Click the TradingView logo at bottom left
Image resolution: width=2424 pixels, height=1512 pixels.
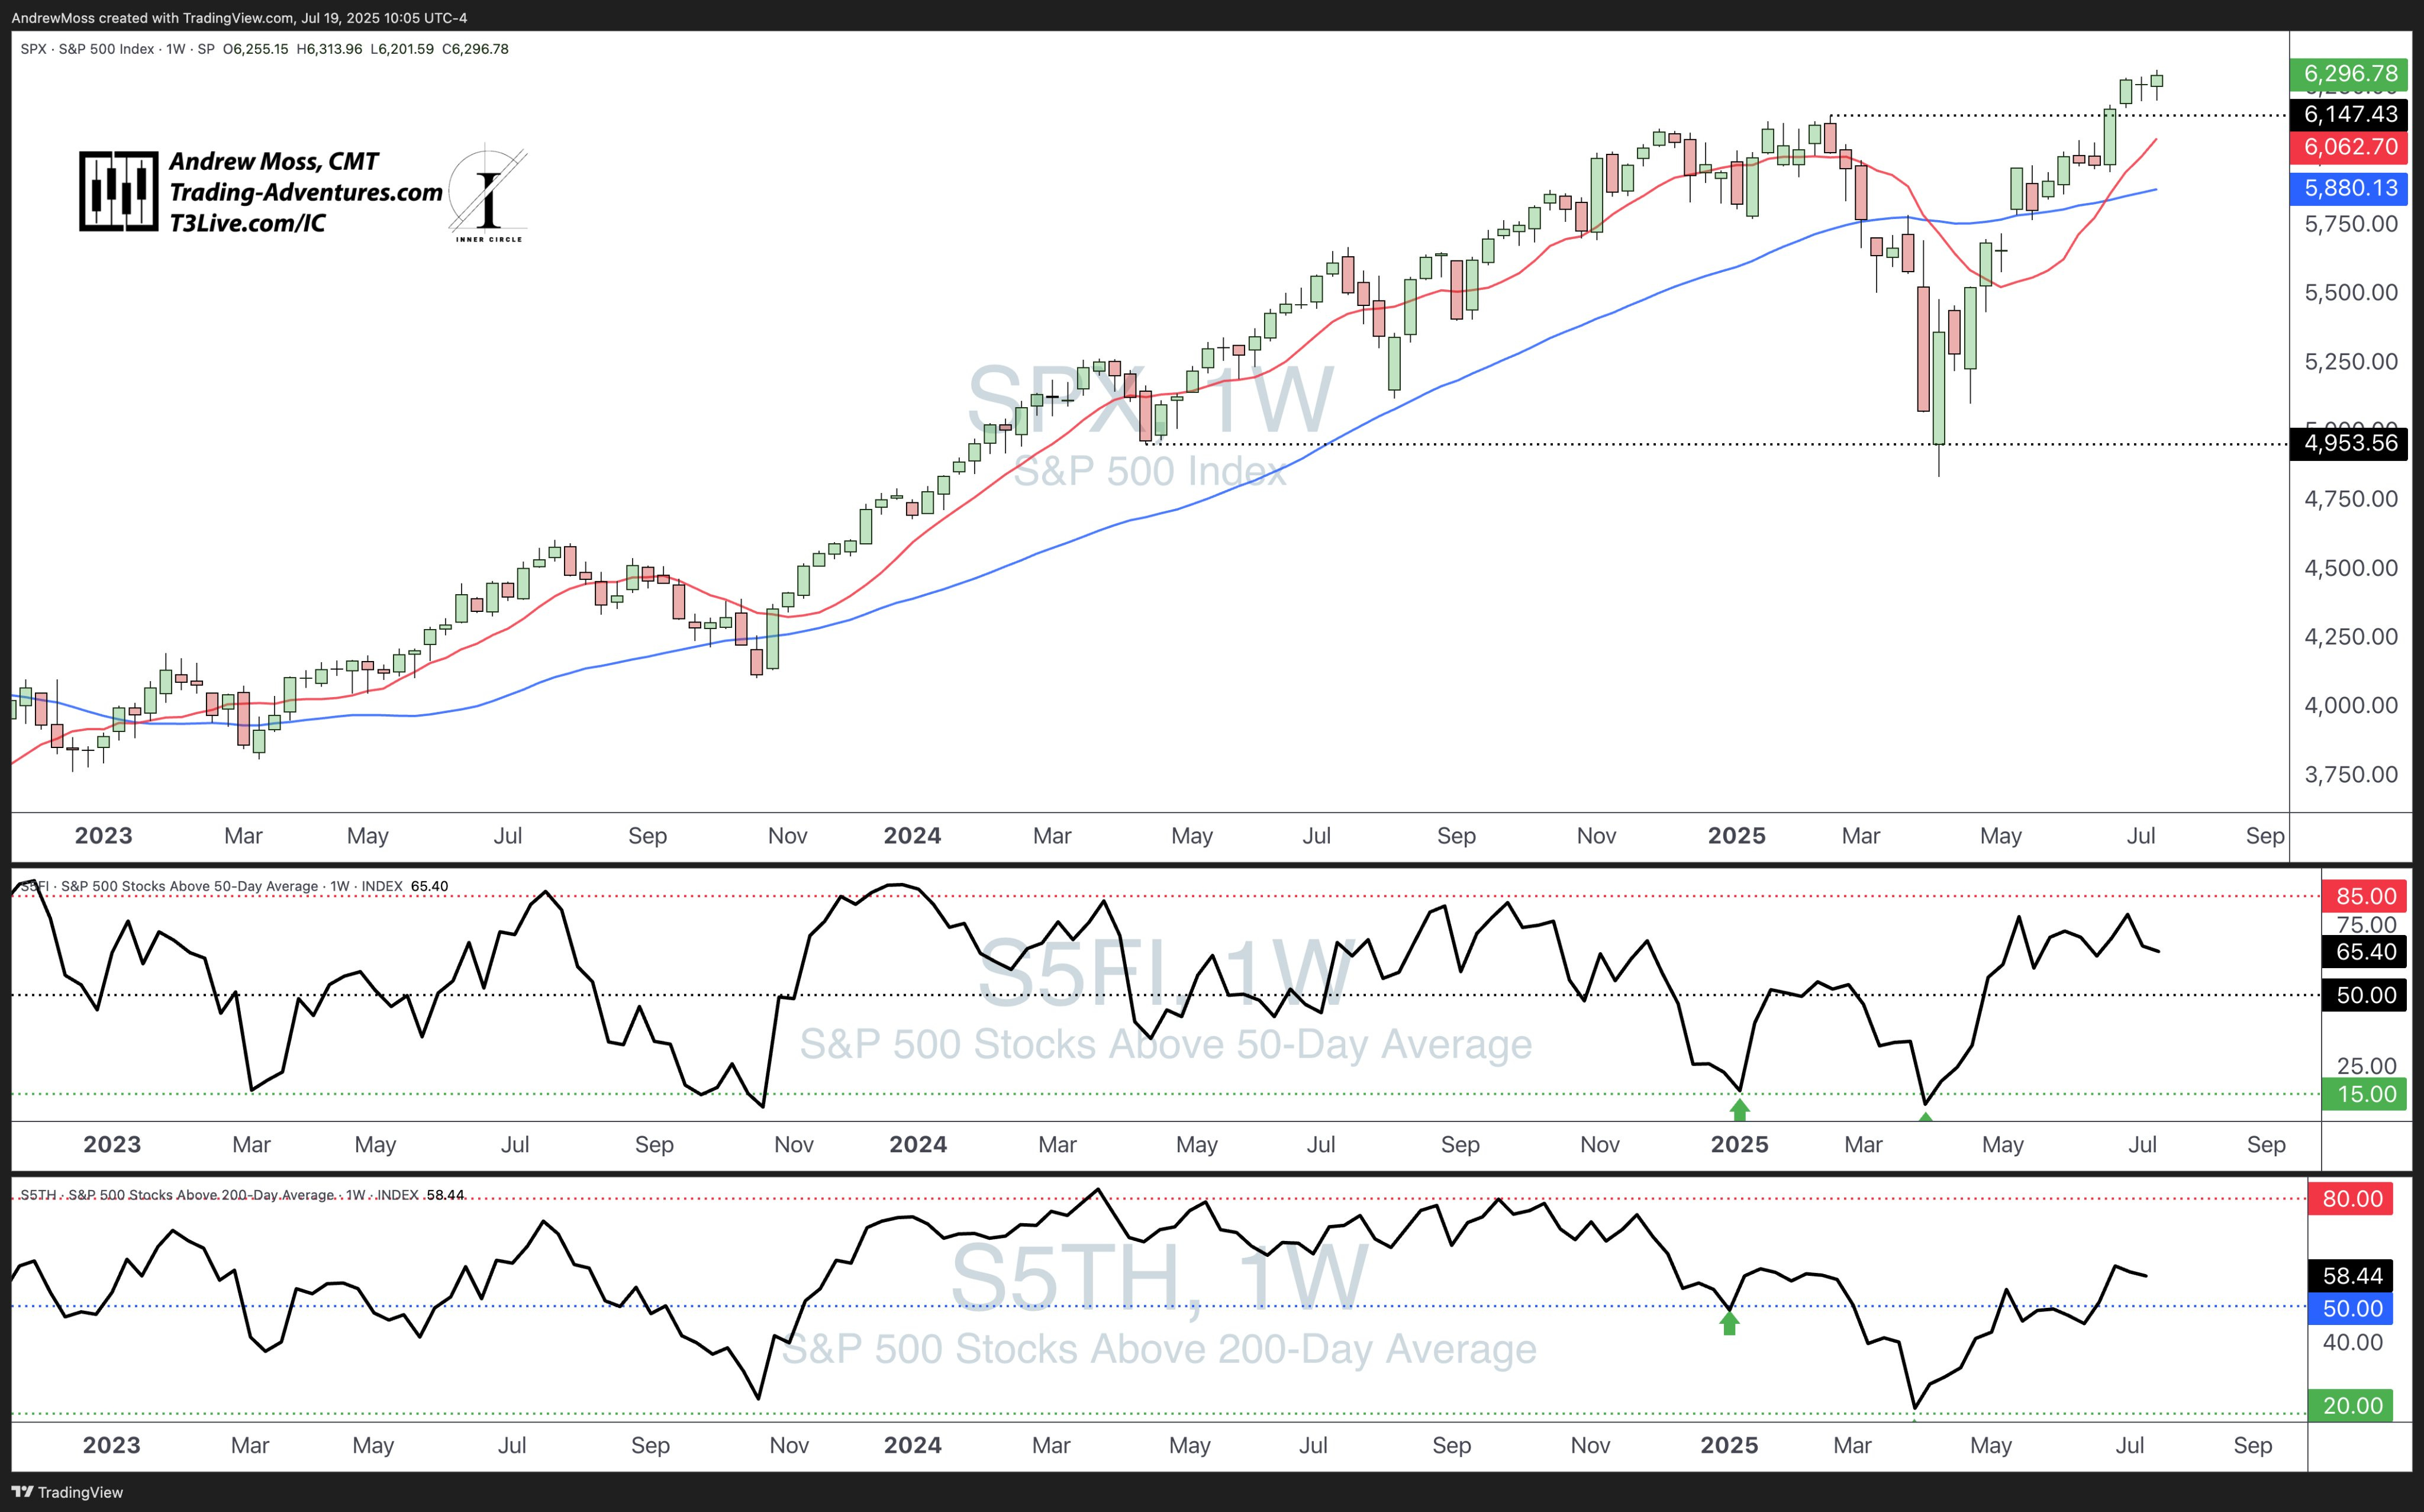coord(66,1492)
